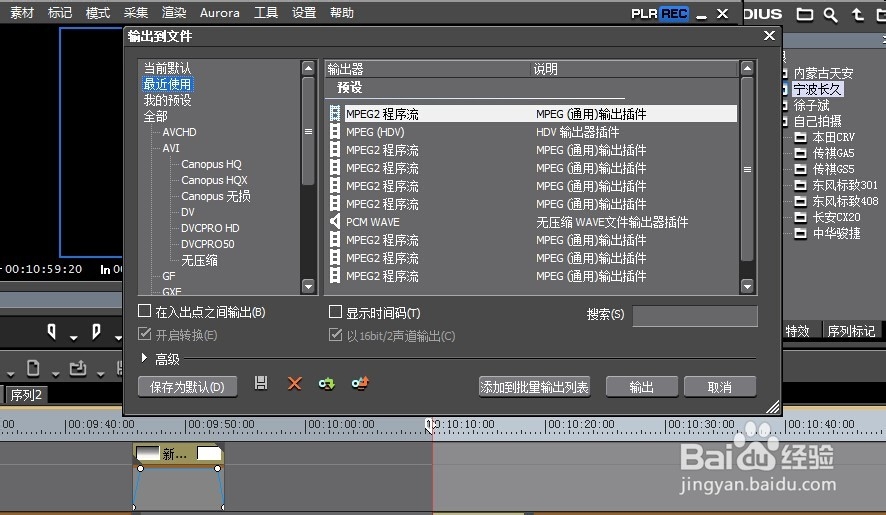Click the new sequence document icon
The height and width of the screenshot is (515, 886).
(x=33, y=369)
